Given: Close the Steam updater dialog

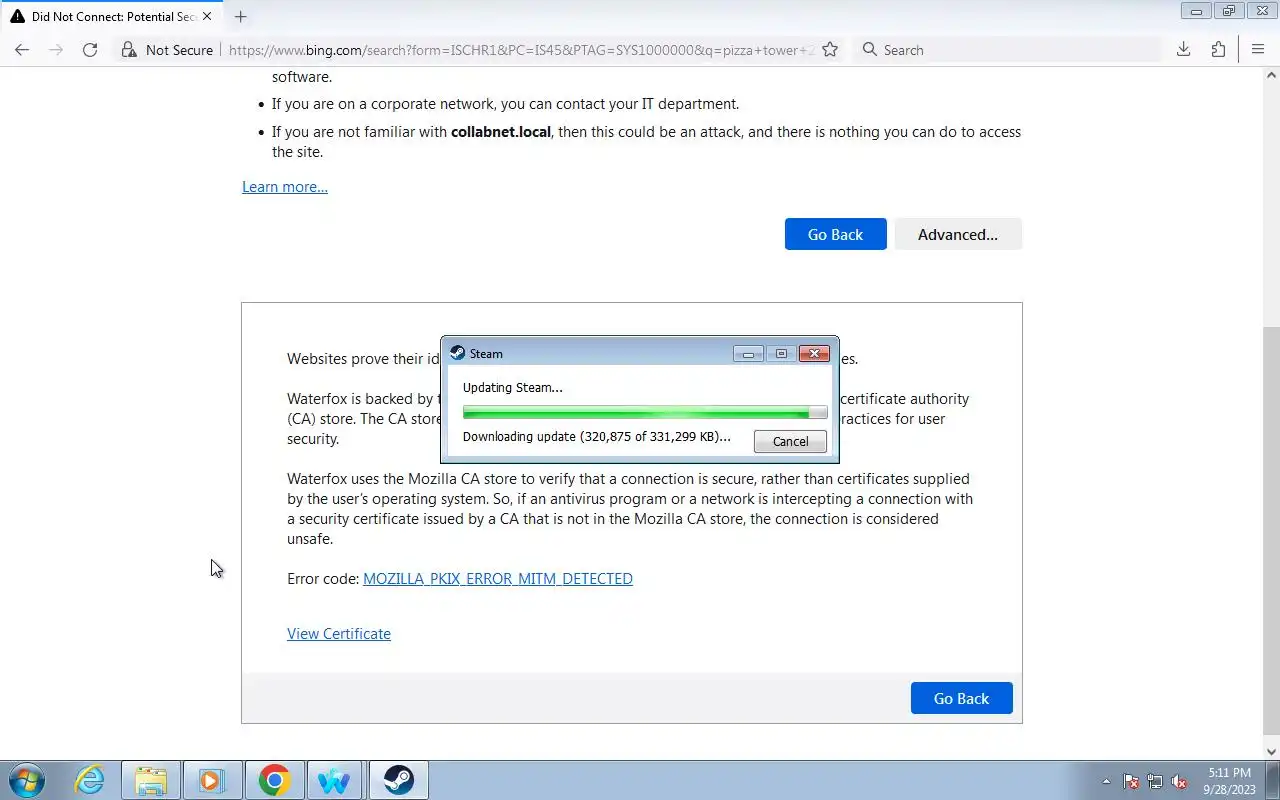Looking at the screenshot, I should (x=814, y=354).
